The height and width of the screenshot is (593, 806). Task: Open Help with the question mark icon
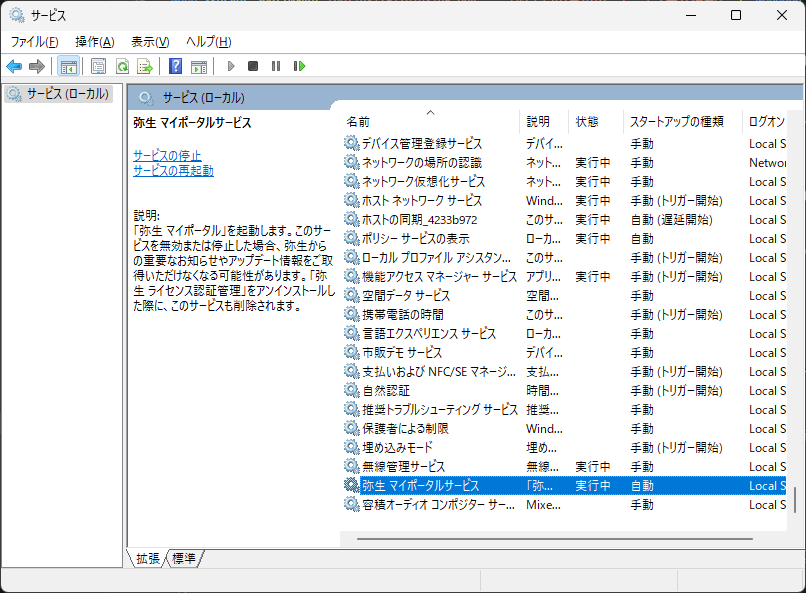point(175,66)
